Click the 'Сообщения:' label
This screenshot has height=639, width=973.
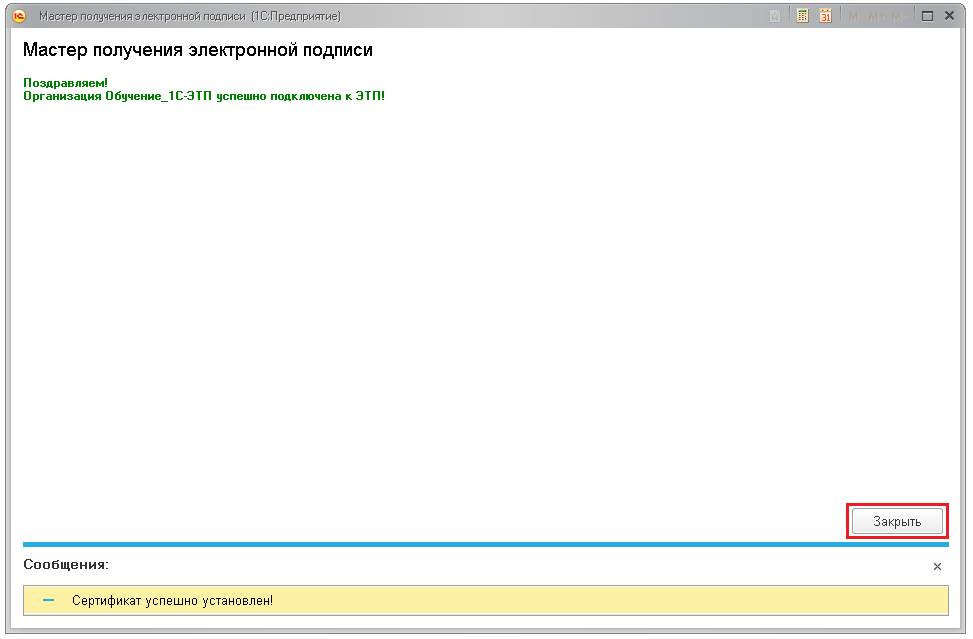pyautogui.click(x=66, y=565)
